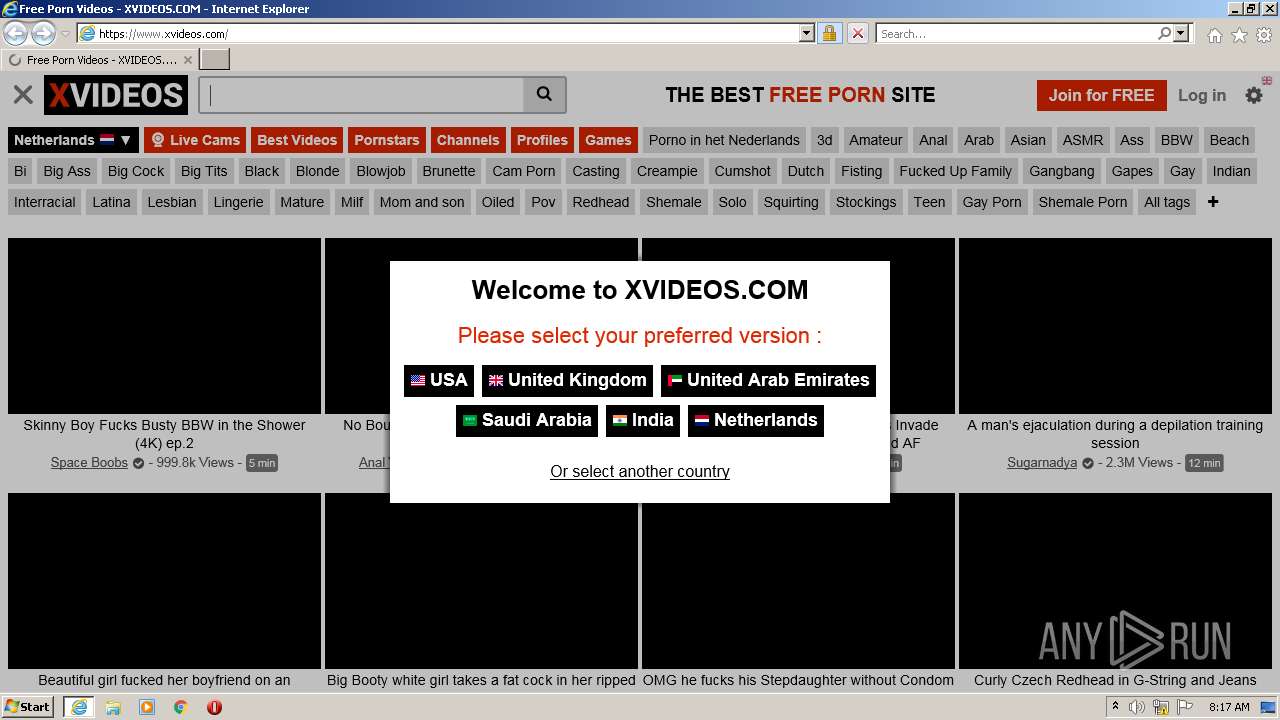Viewport: 1280px width, 720px height.
Task: Open the IE Home icon
Action: click(x=1214, y=35)
